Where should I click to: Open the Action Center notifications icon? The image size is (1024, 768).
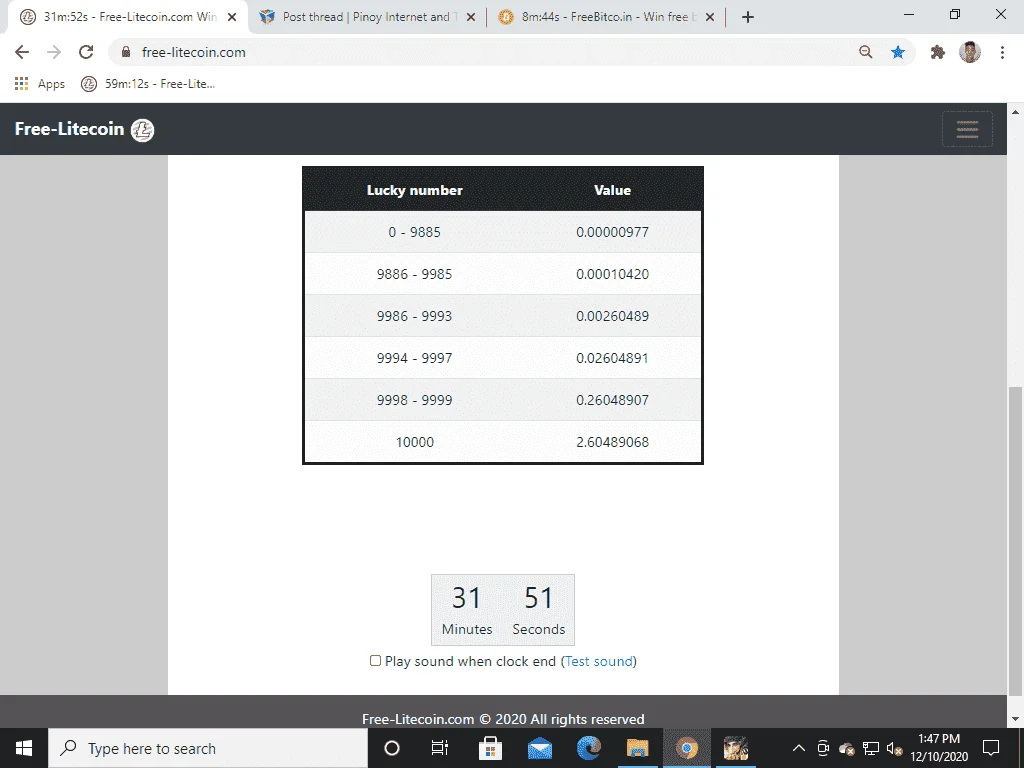pos(991,748)
